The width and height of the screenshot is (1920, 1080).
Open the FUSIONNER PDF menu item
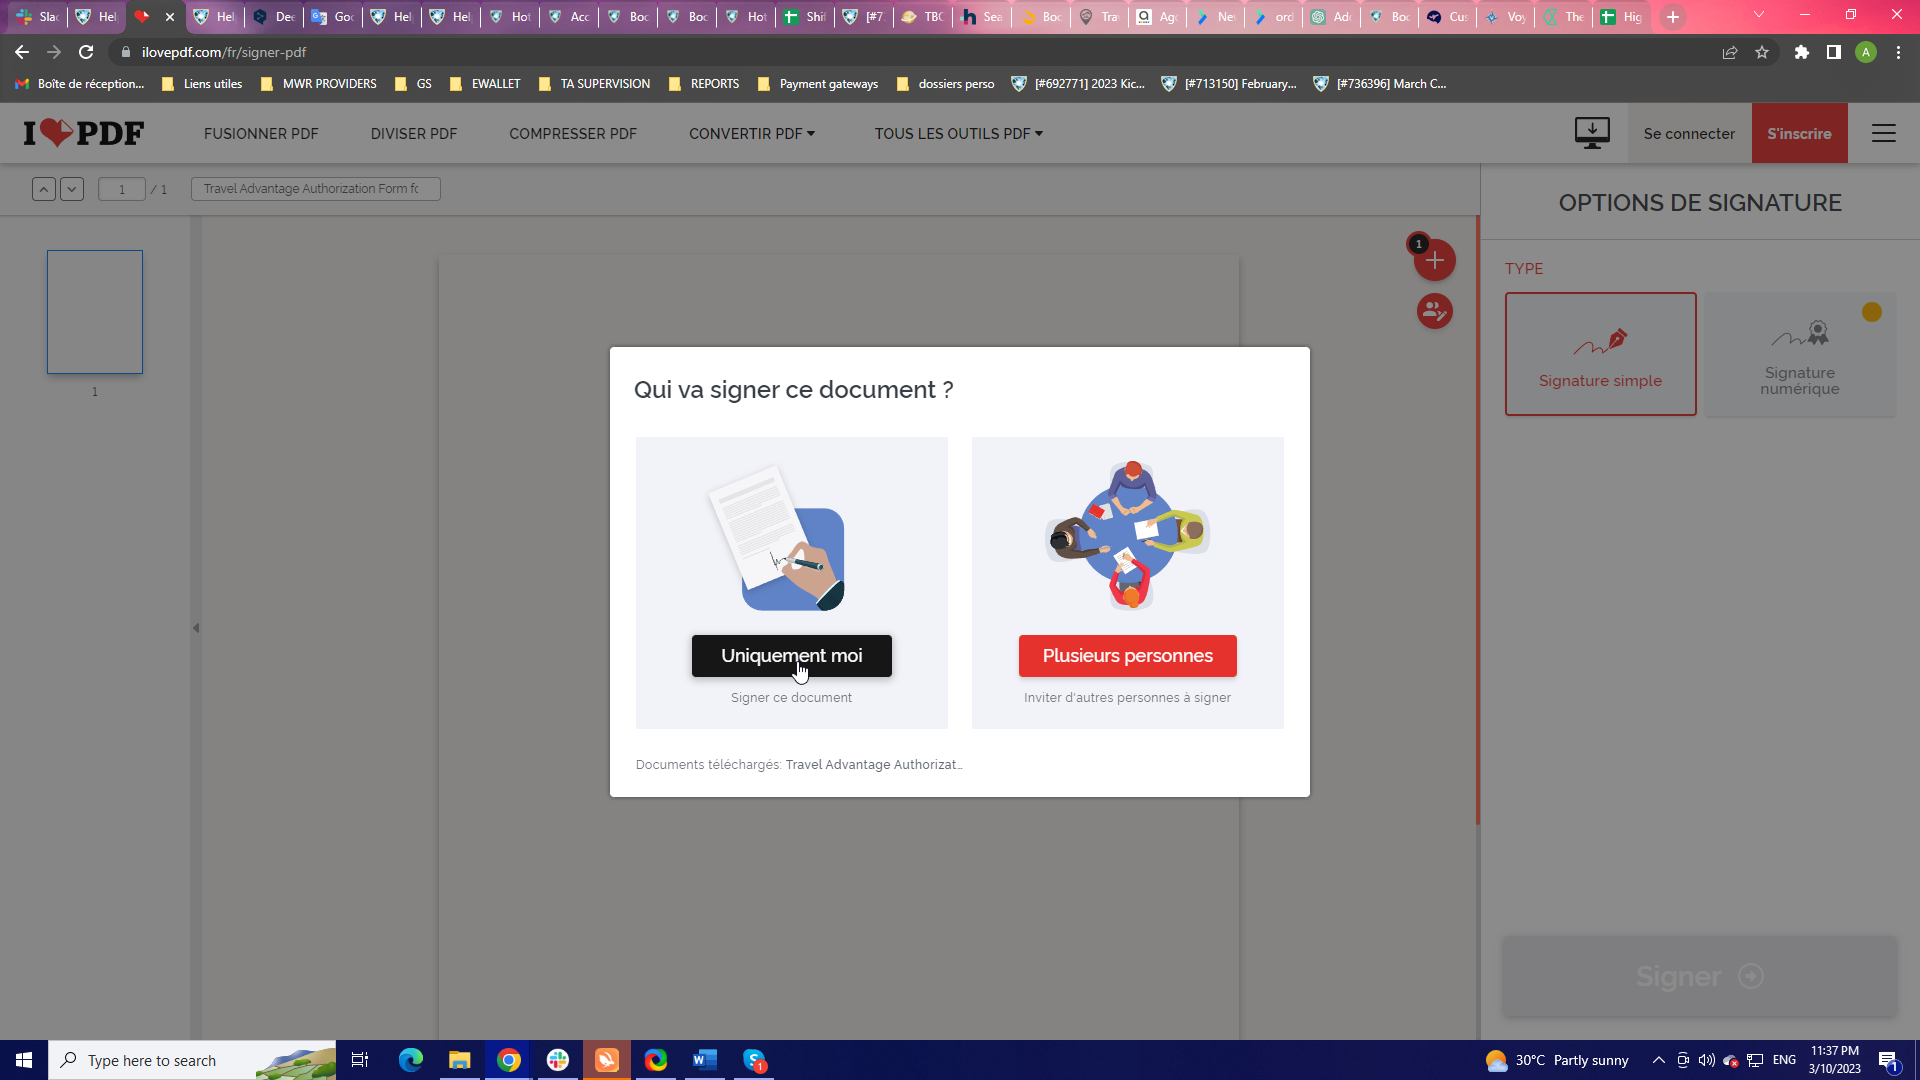point(261,134)
